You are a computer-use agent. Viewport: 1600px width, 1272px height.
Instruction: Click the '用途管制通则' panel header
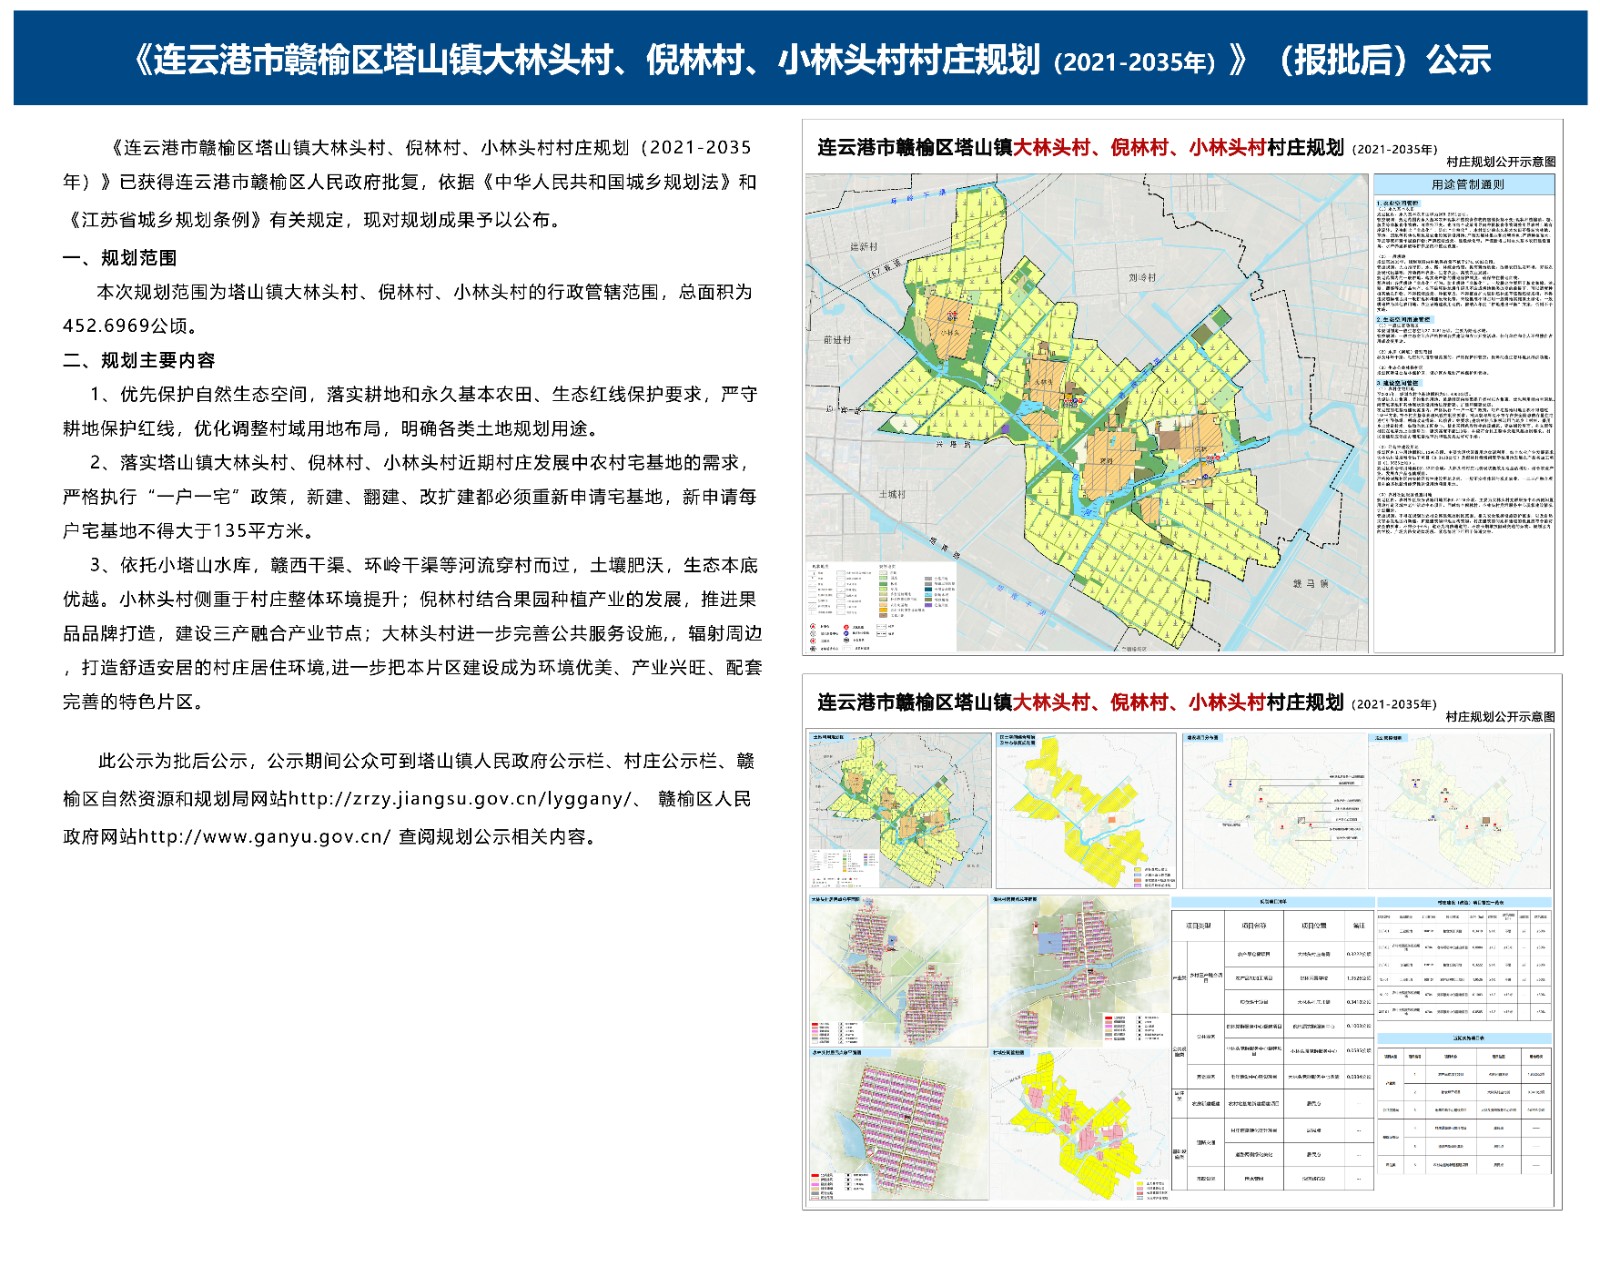tap(1465, 184)
